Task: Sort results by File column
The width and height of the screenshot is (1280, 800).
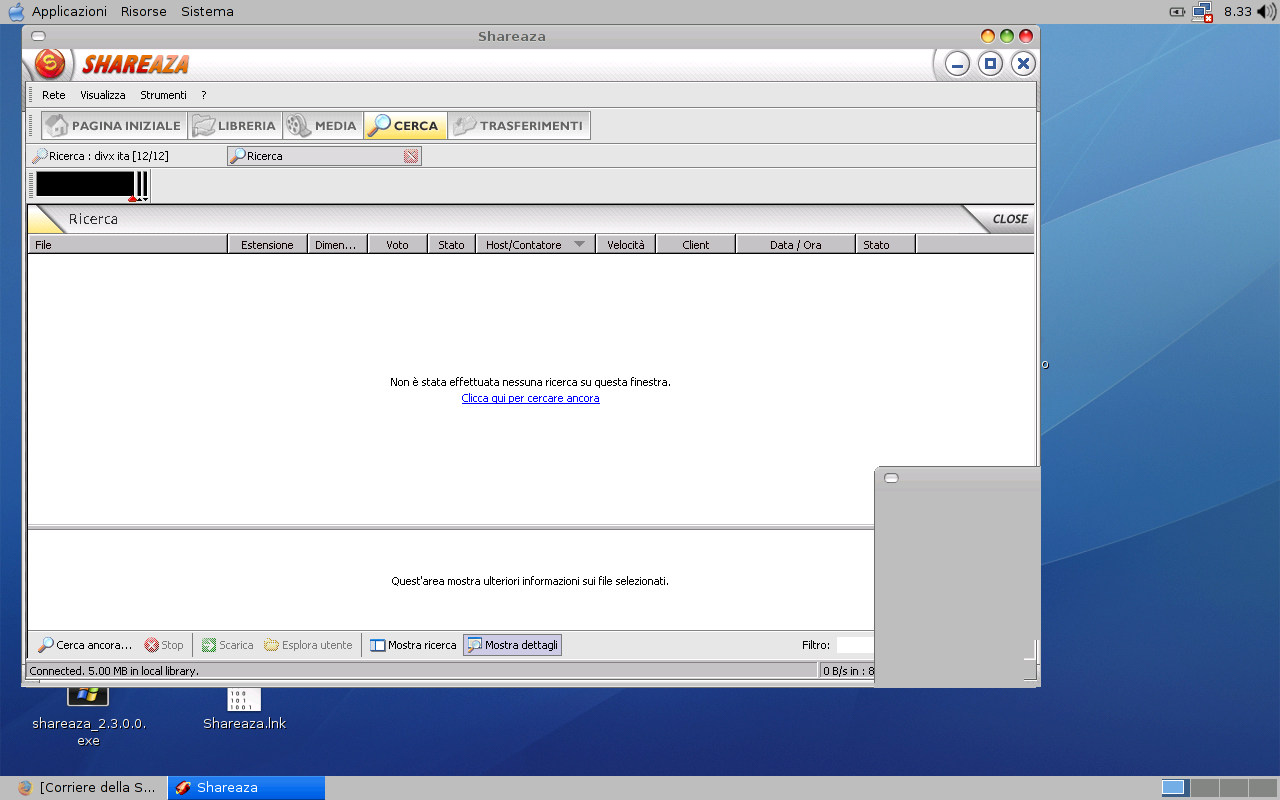Action: (128, 245)
